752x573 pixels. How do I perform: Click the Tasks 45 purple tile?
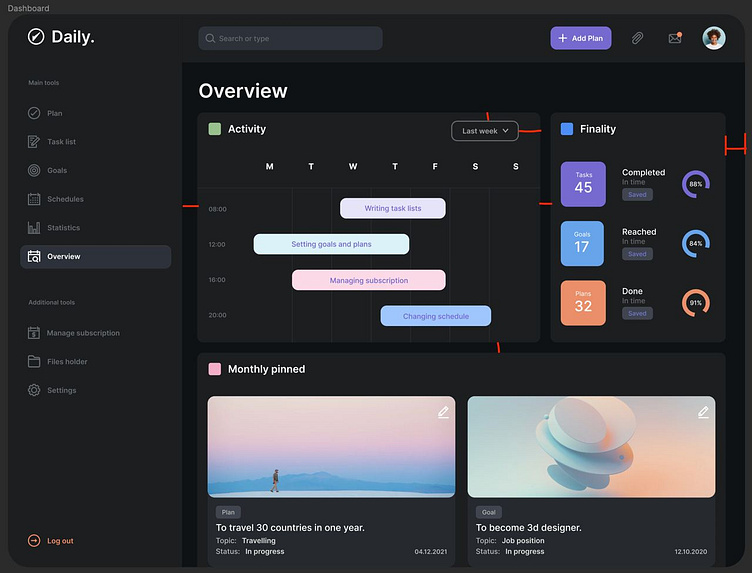(x=583, y=184)
